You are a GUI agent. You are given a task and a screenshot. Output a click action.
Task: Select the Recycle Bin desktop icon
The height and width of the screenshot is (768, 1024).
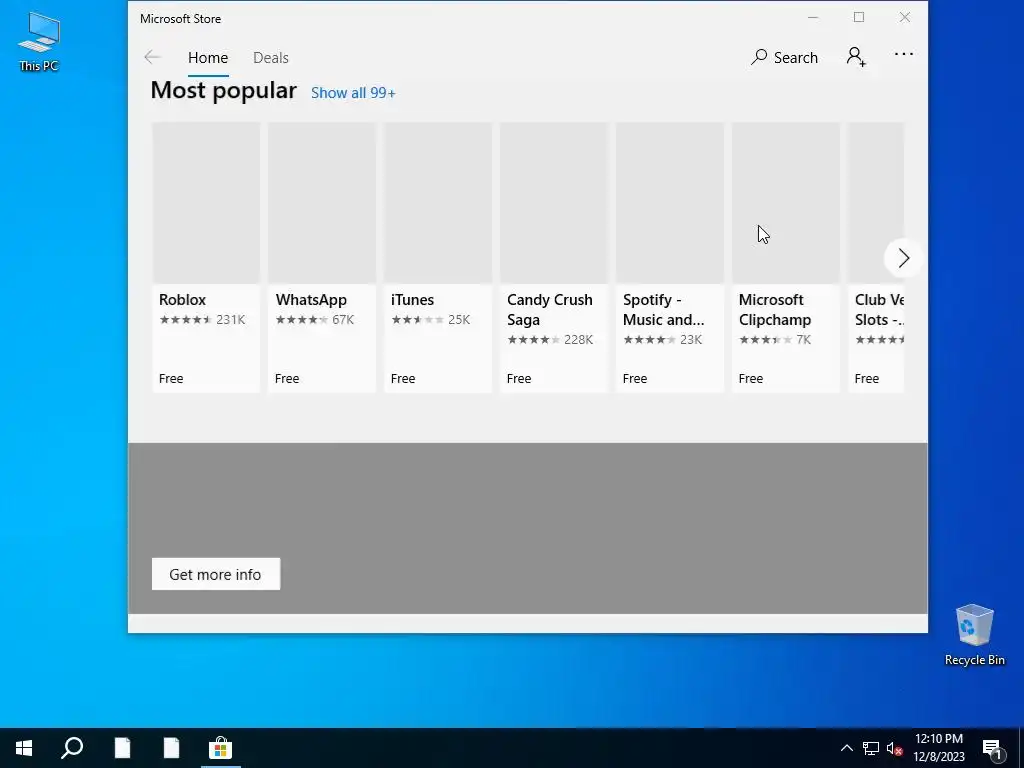point(974,635)
